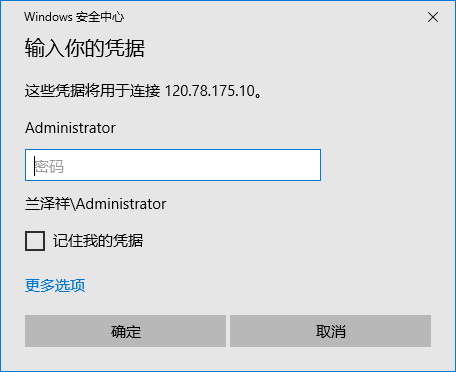Click the 兰泽祥 domain name portion
This screenshot has height=372, width=456.
point(47,204)
